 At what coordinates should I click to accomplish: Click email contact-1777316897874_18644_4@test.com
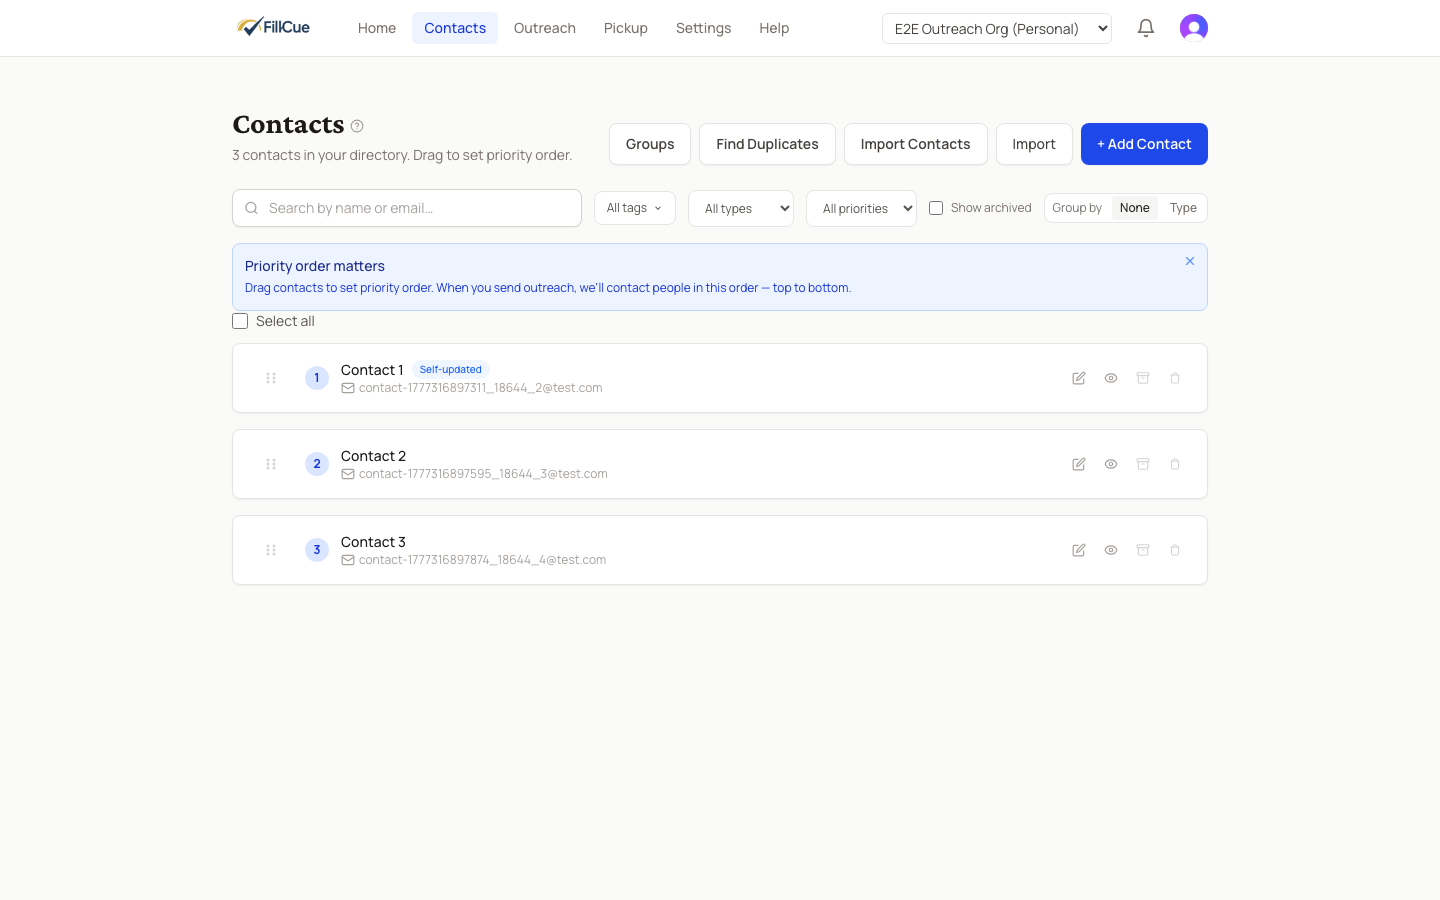[482, 560]
